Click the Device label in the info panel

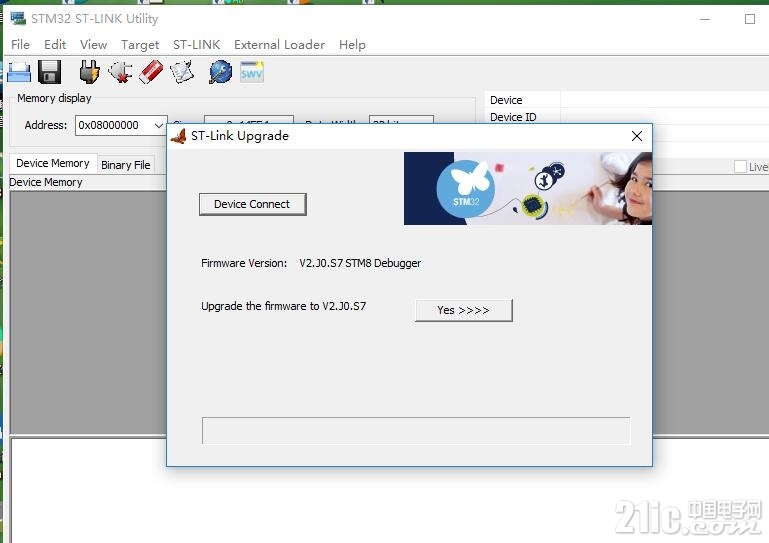506,100
